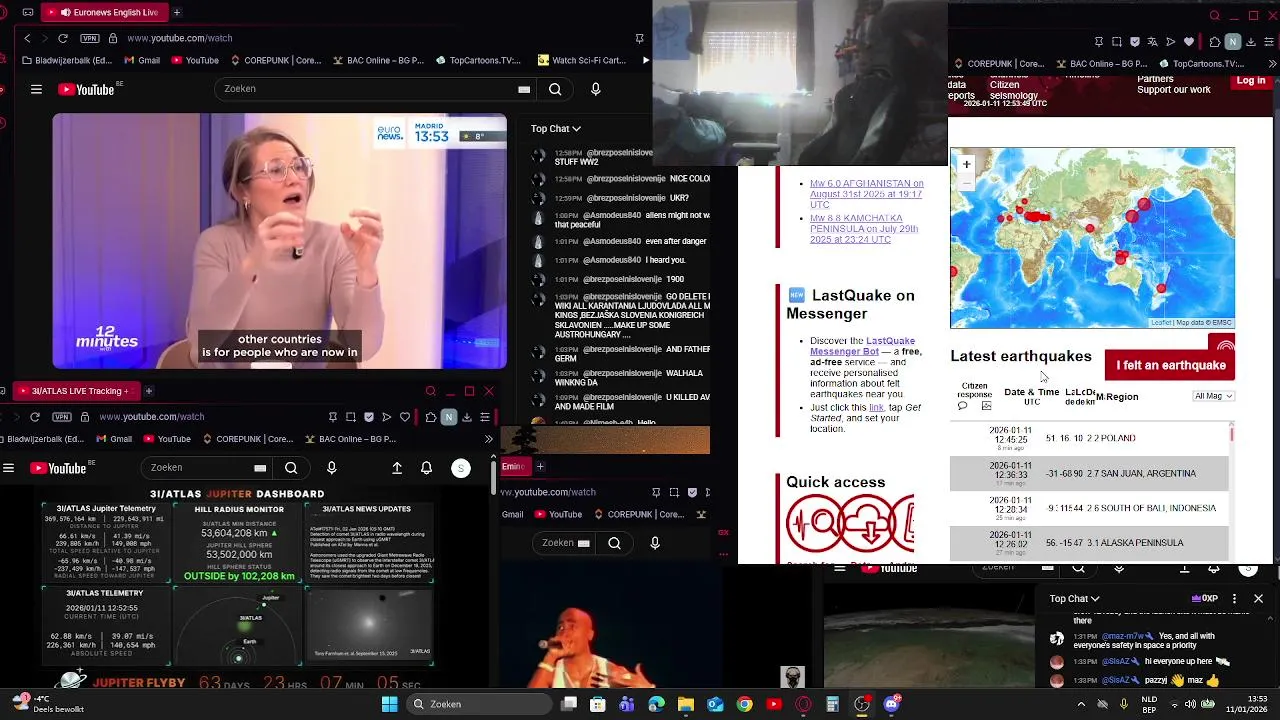Zoom in on the EMSC earthquake map

tap(966, 164)
